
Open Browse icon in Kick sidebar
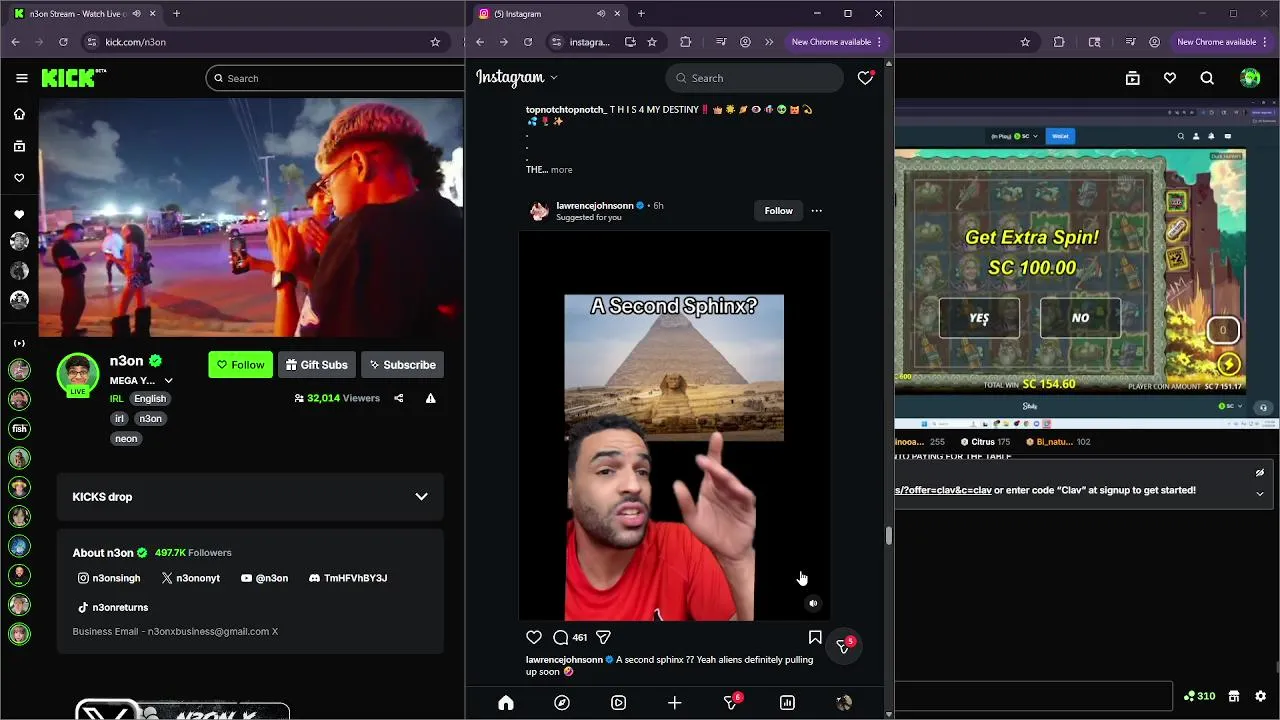[19, 146]
